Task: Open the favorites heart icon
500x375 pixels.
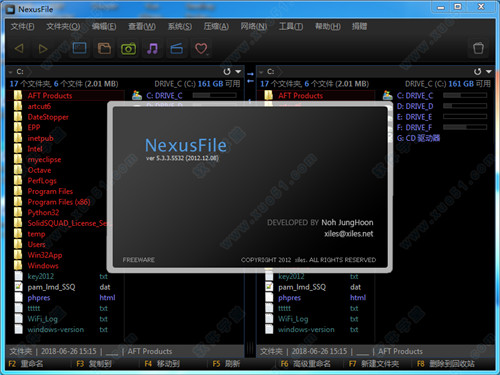Action: pos(201,49)
